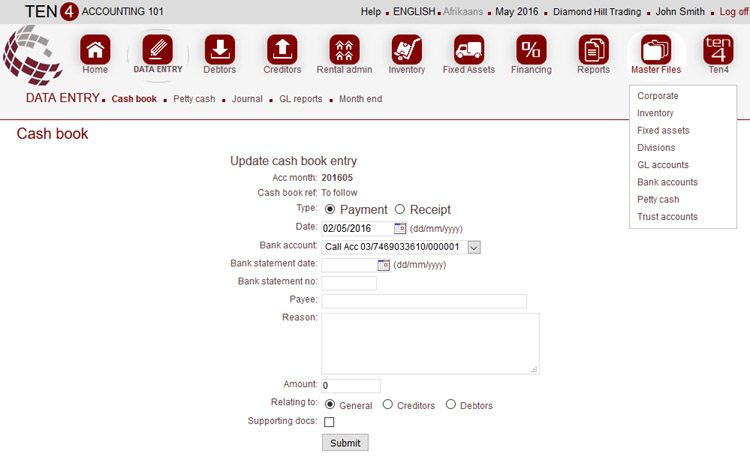Open Bank statement date calendar picker
The image size is (750, 466).
point(383,265)
